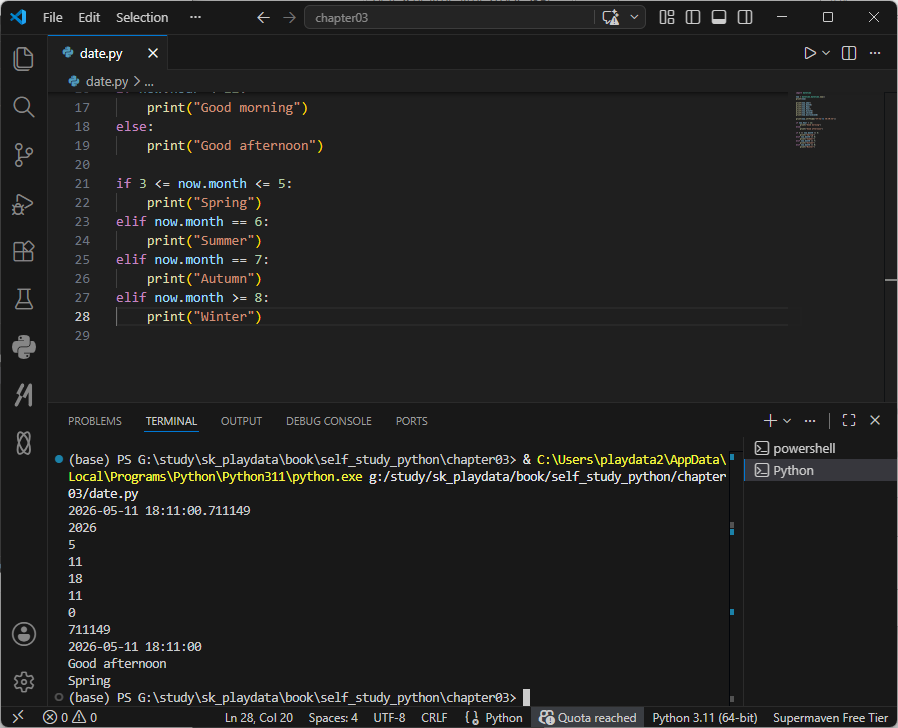The image size is (898, 728).
Task: Click the VS Code logo icon
Action: point(18,17)
